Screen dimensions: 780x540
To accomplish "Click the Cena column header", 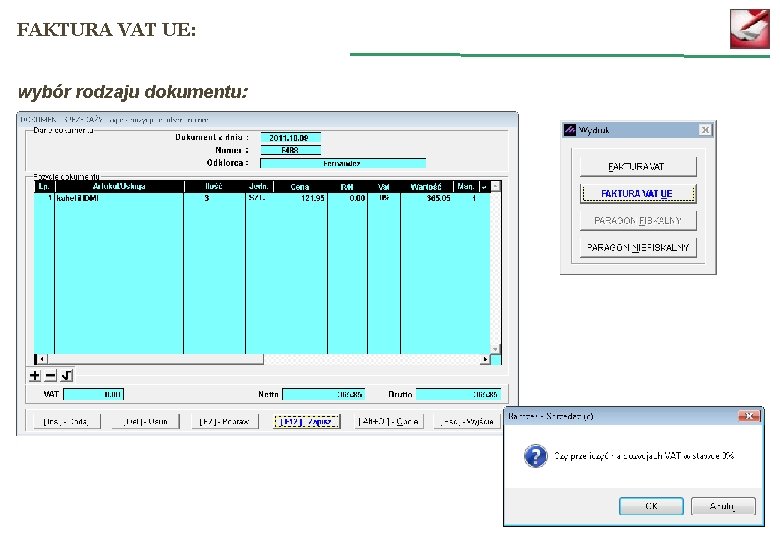I will 300,186.
